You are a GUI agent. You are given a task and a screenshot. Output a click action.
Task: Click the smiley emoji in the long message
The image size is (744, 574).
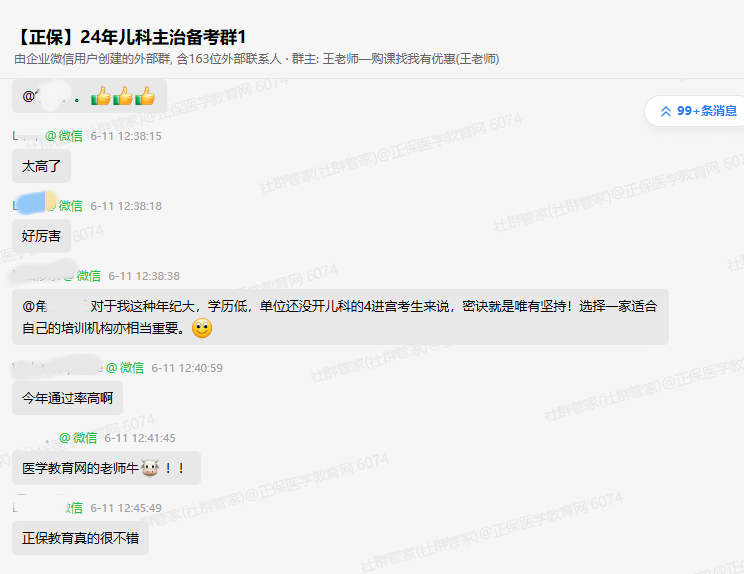pos(202,328)
